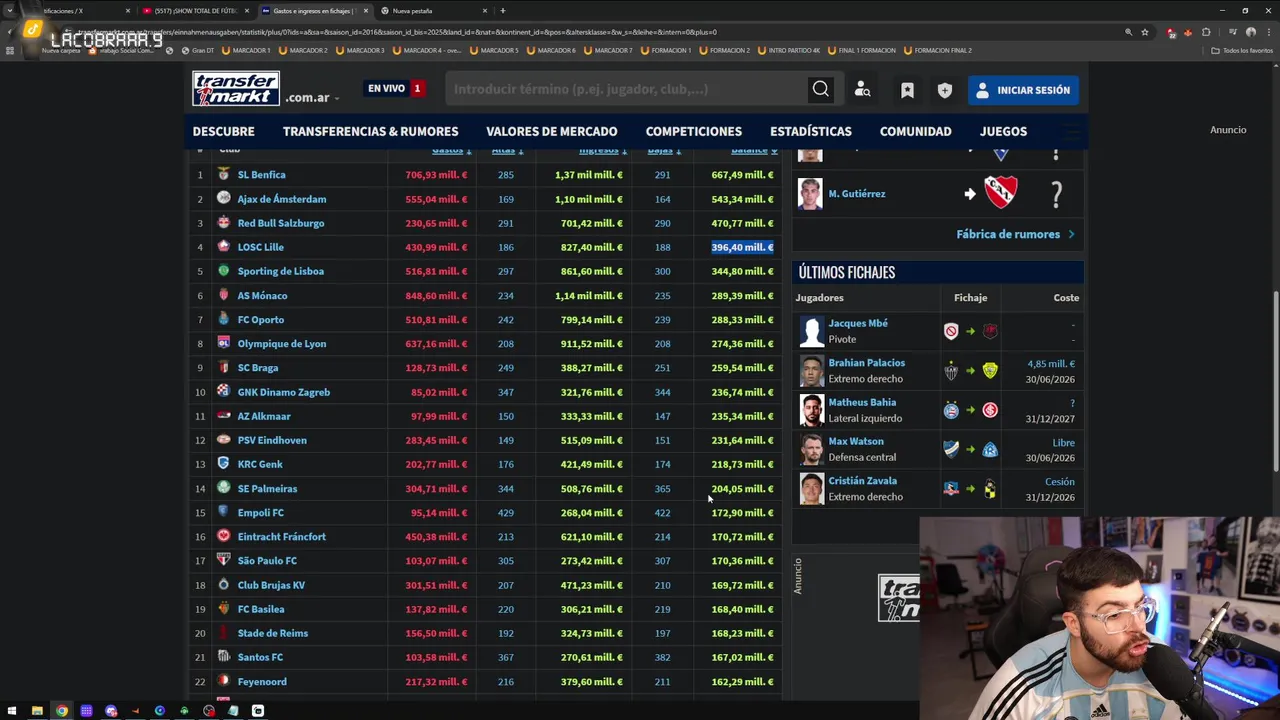Open the GNK Dinamo Zagreb link

tap(283, 392)
